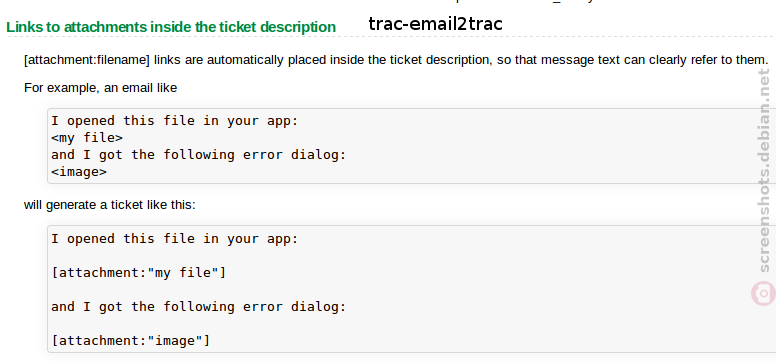Click the screenshots.debian.net camera logo icon
Screen dimensions: 776x362
tap(763, 293)
